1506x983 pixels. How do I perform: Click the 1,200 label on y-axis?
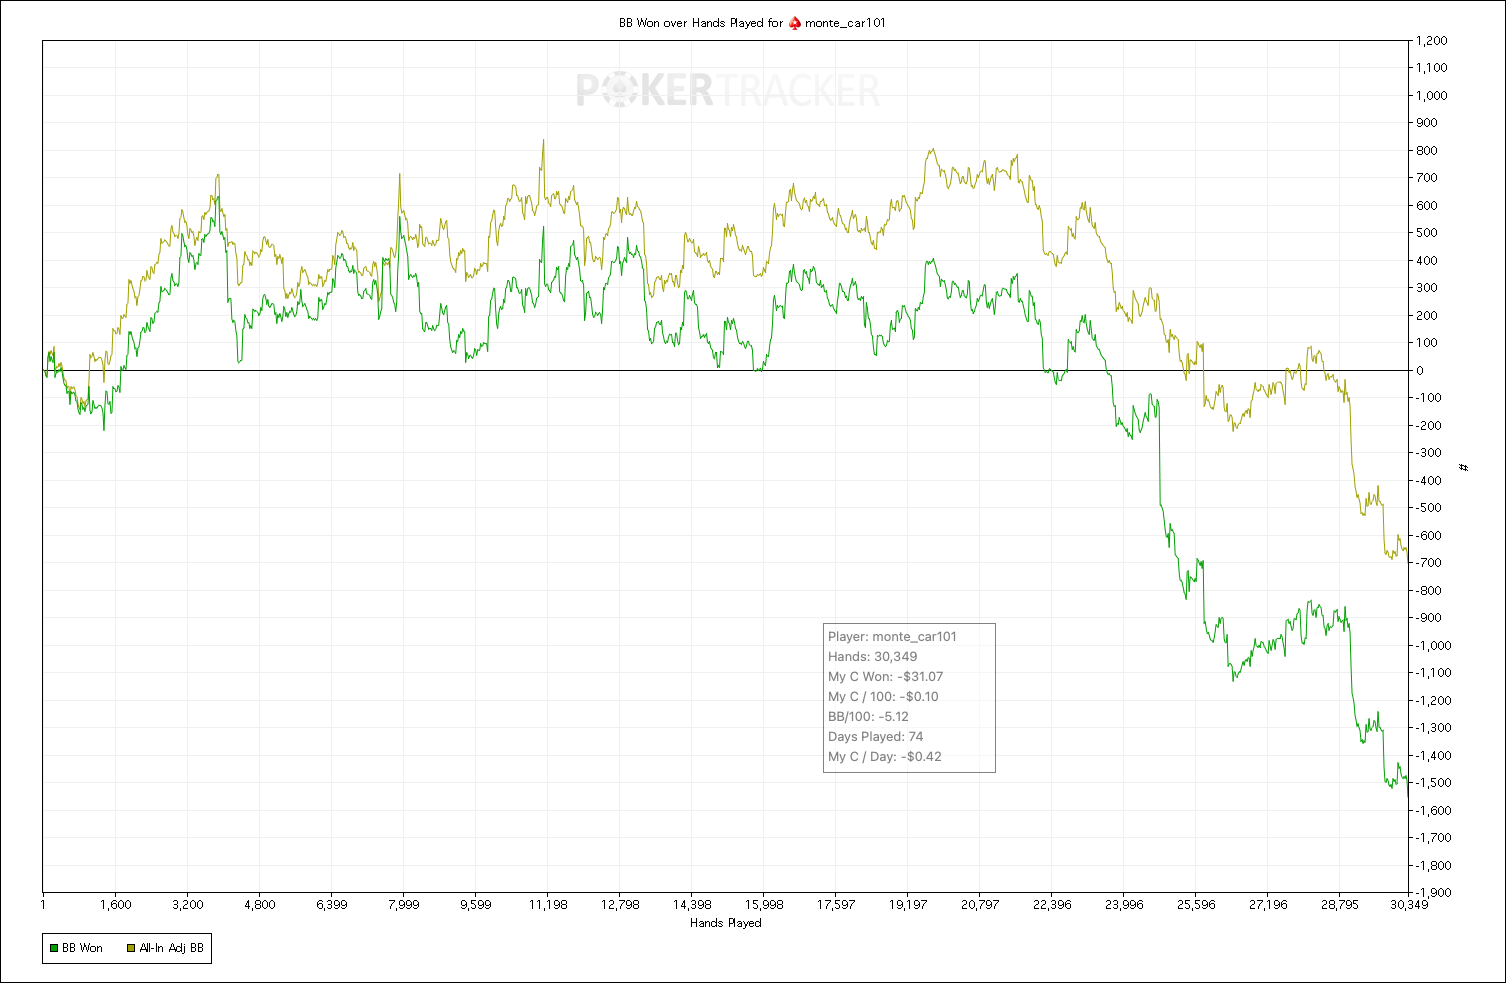point(1431,41)
